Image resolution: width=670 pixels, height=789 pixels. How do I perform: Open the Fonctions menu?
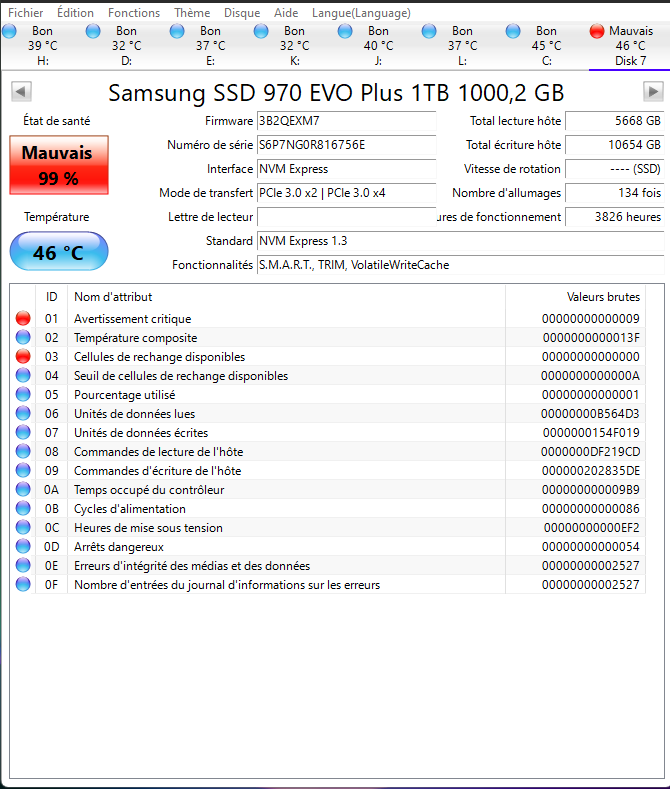pos(134,13)
